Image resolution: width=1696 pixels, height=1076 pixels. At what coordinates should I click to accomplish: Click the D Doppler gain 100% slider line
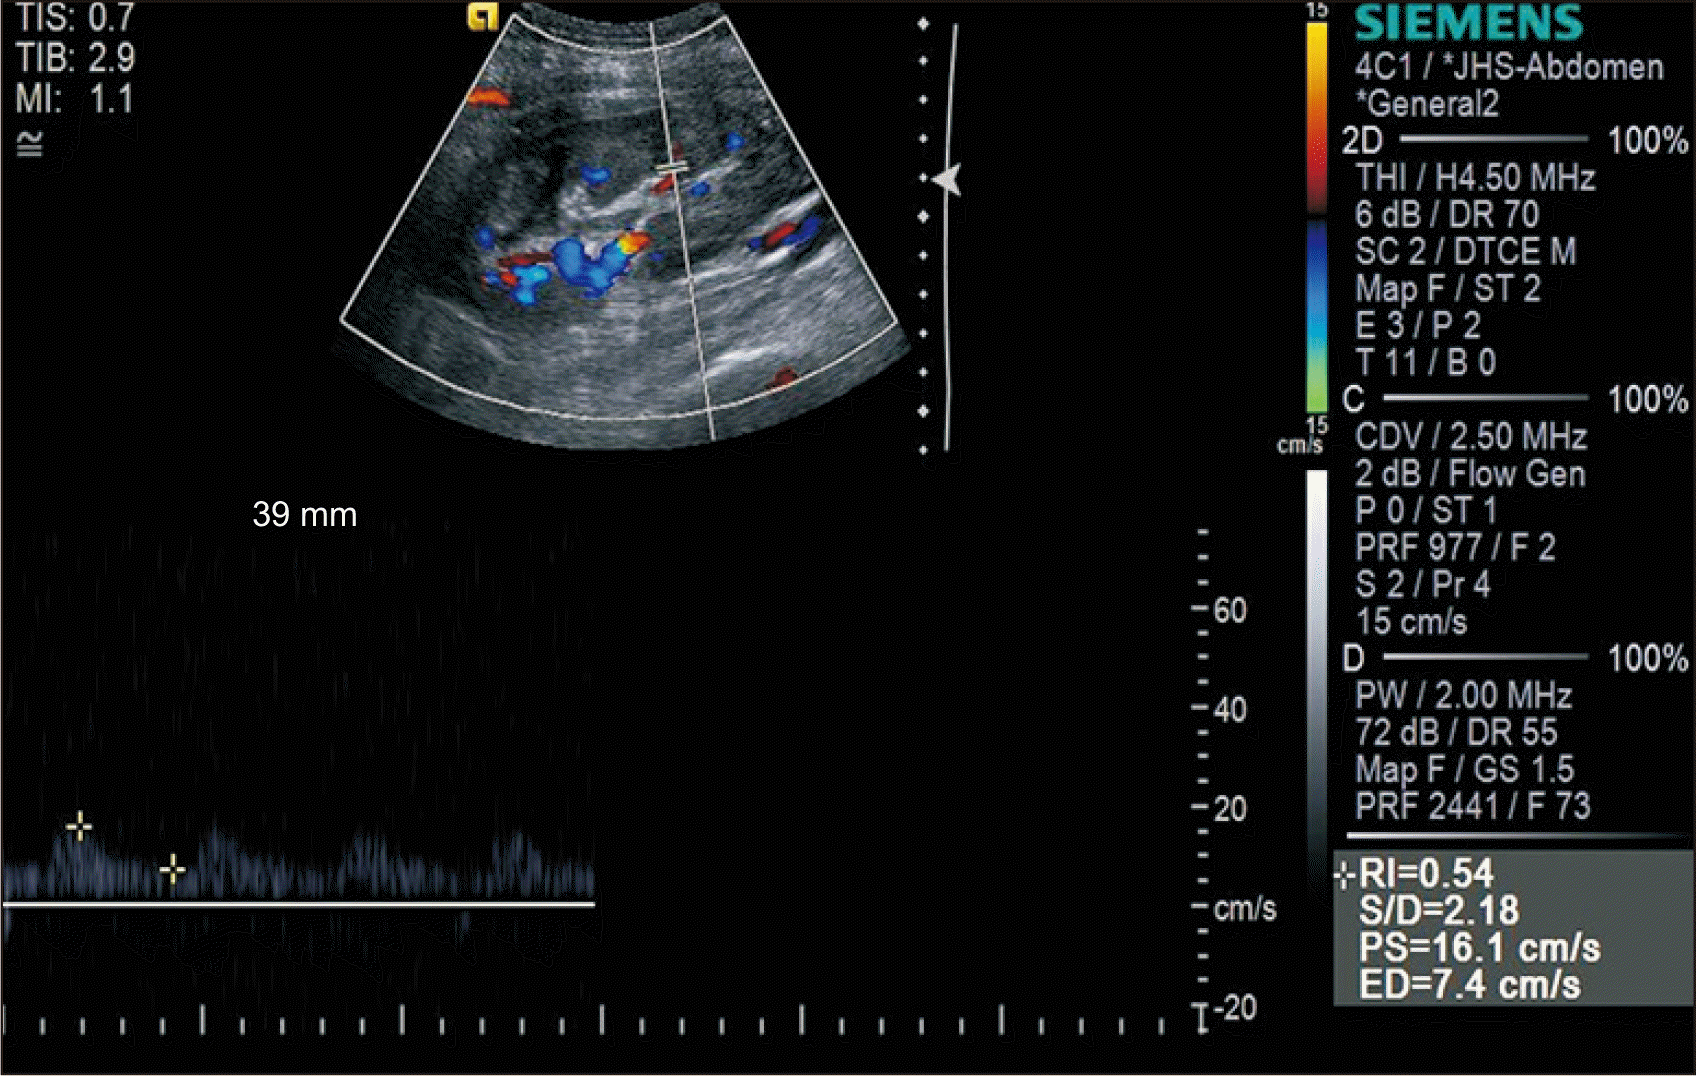point(1486,657)
